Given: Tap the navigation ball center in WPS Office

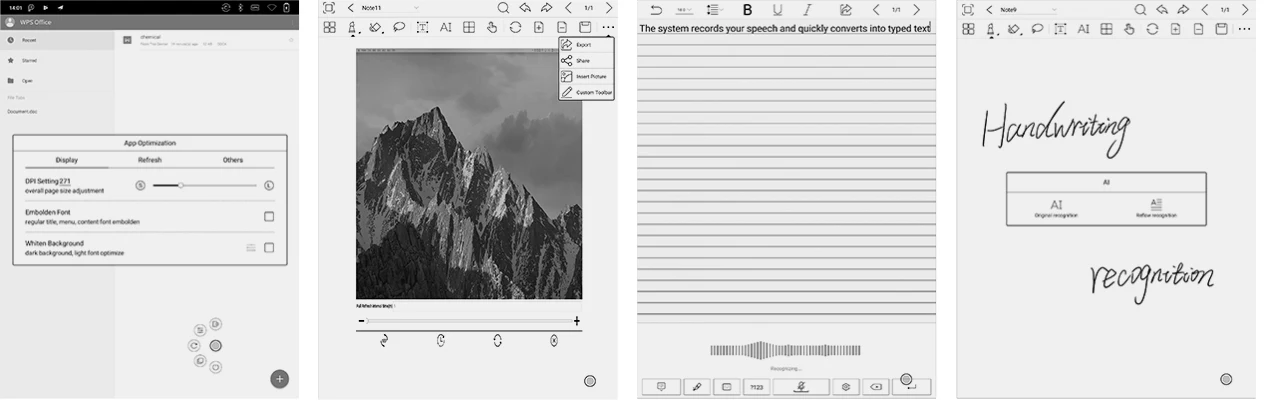Looking at the screenshot, I should (x=215, y=345).
